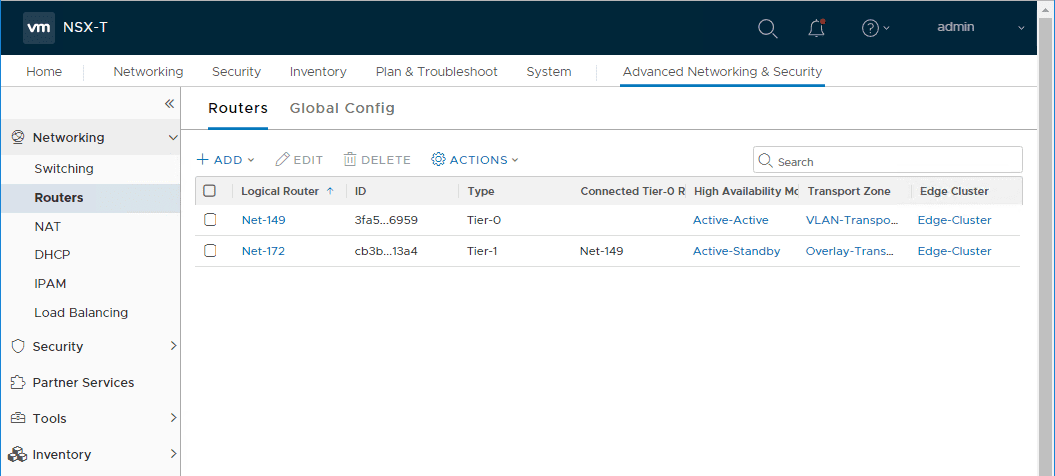Click the Tools toolbox icon
The height and width of the screenshot is (476, 1055).
coord(19,419)
